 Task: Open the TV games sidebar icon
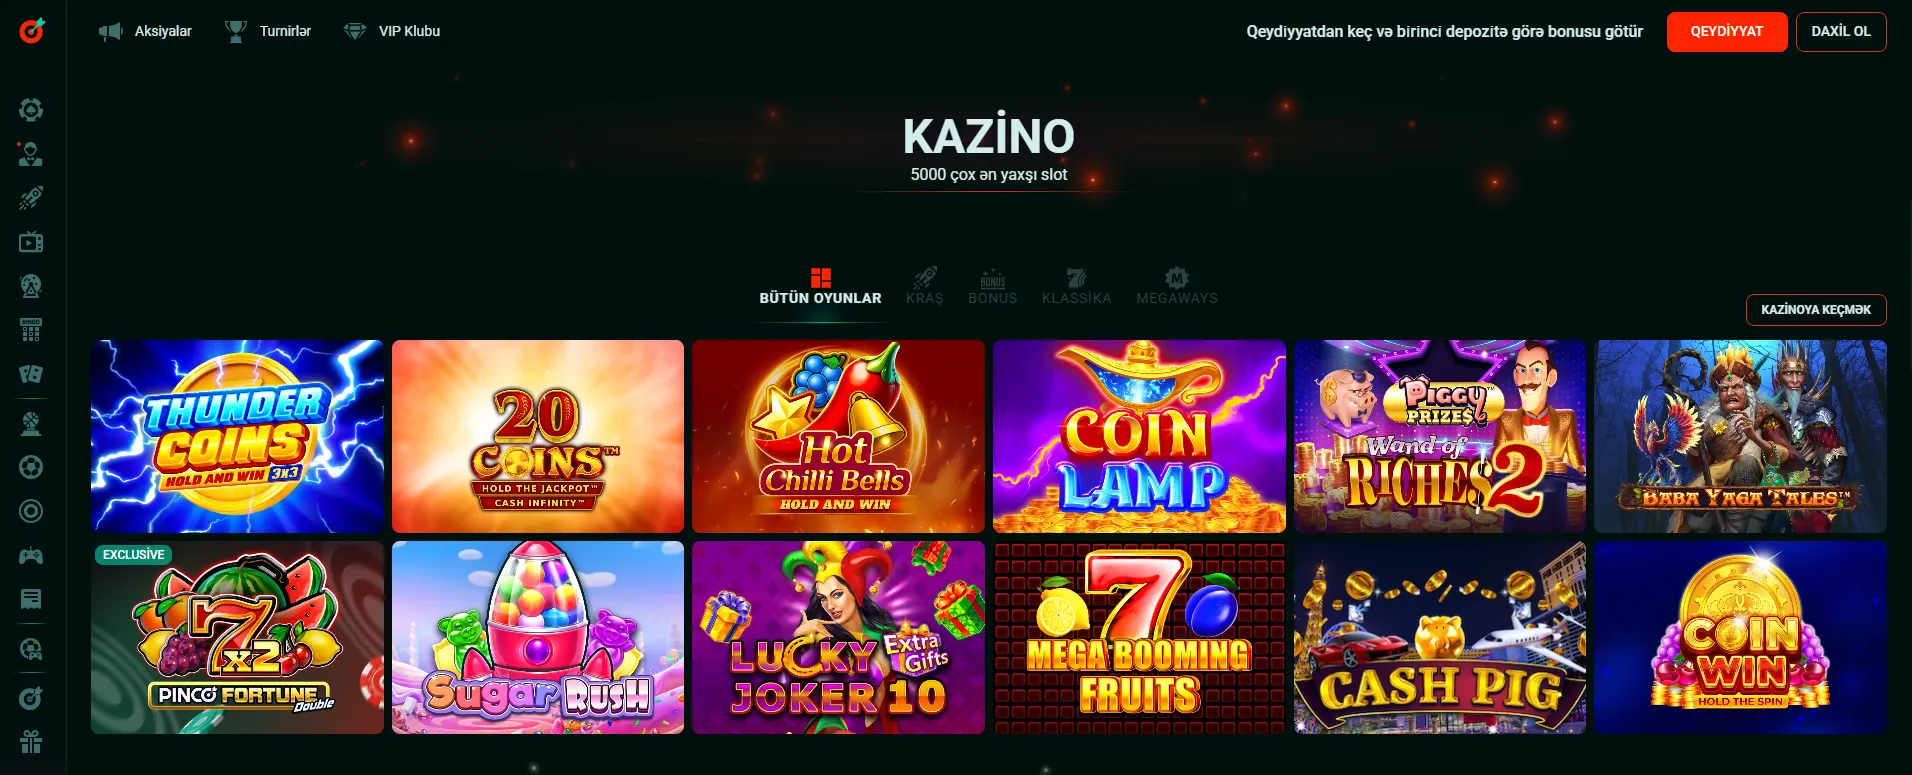click(x=31, y=242)
